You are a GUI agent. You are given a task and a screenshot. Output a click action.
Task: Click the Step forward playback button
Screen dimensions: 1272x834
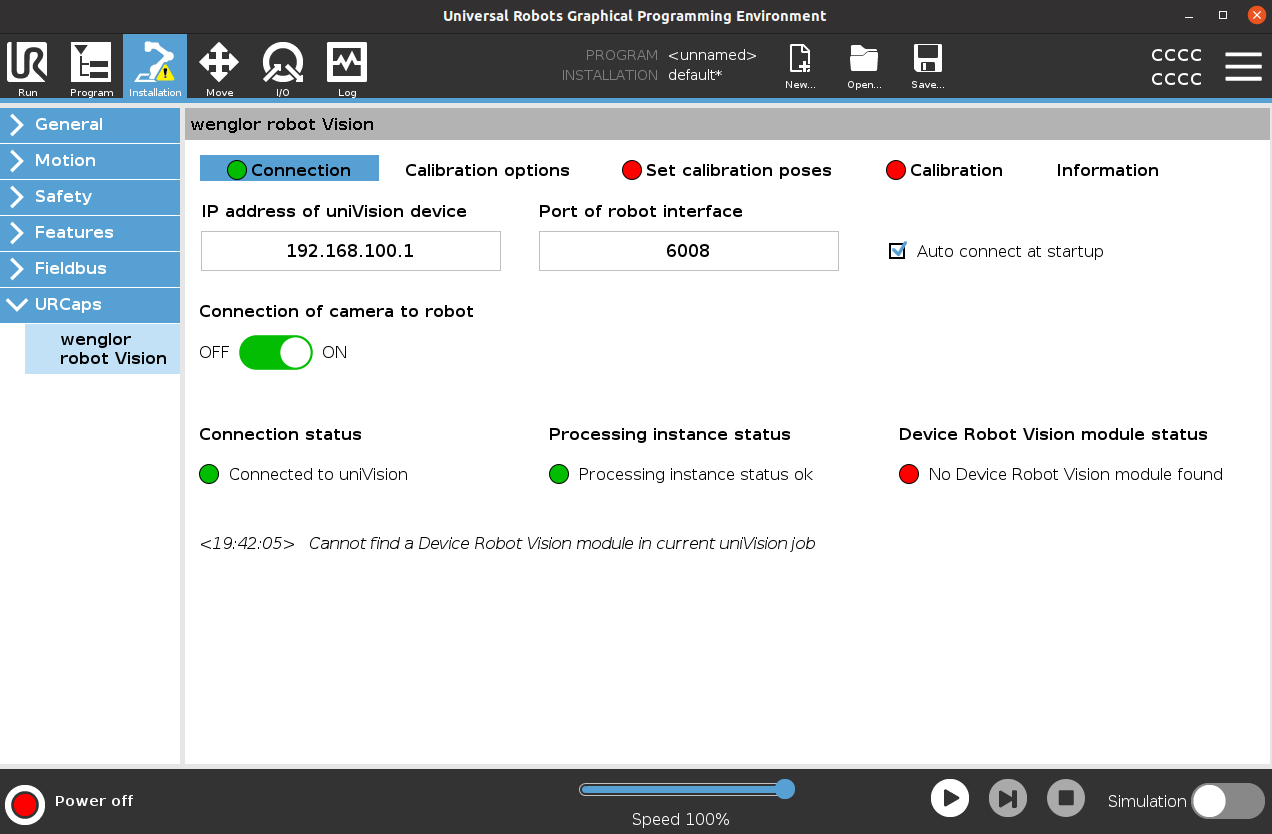(x=1008, y=798)
